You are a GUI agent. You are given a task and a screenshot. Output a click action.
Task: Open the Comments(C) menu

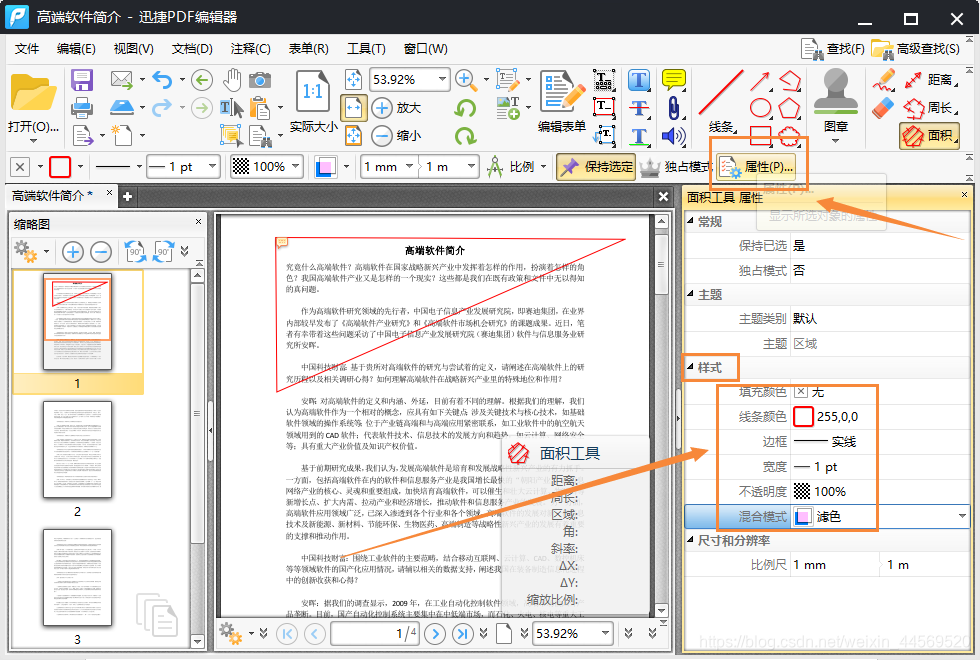251,49
